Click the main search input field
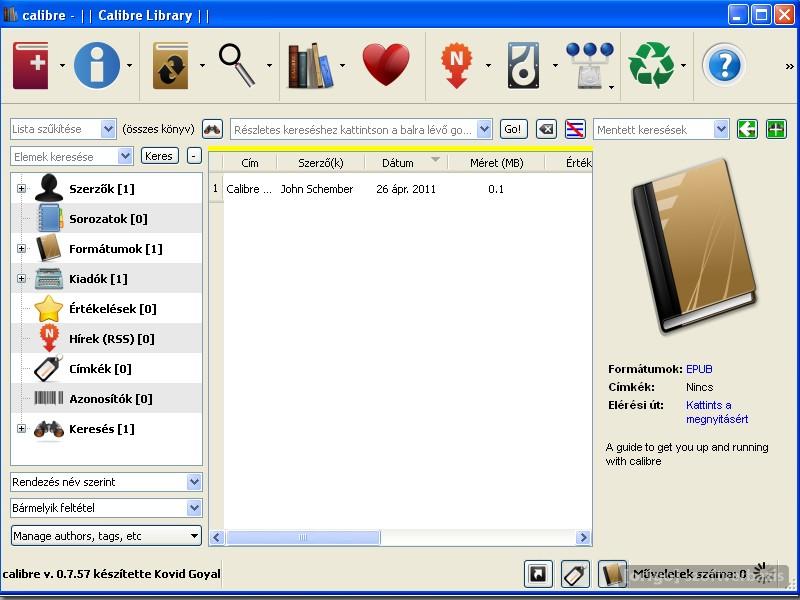Screen dimensions: 800x600 point(354,130)
